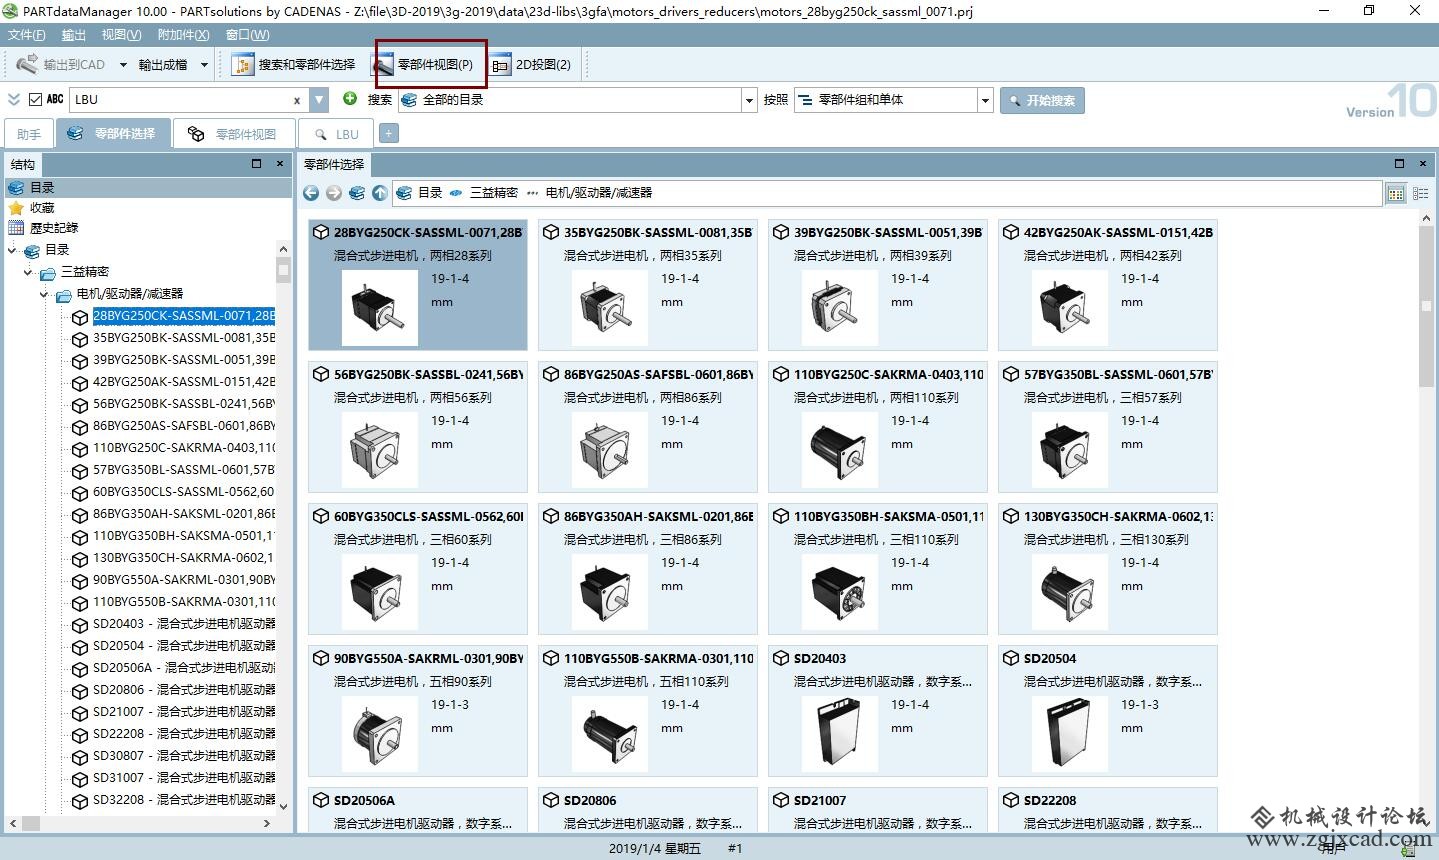
Task: Open the 输出 menu
Action: pos(74,35)
